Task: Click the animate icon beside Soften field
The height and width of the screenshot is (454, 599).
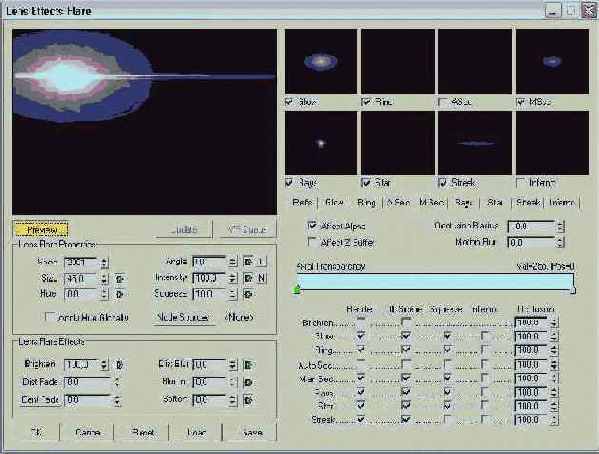Action: tap(248, 400)
